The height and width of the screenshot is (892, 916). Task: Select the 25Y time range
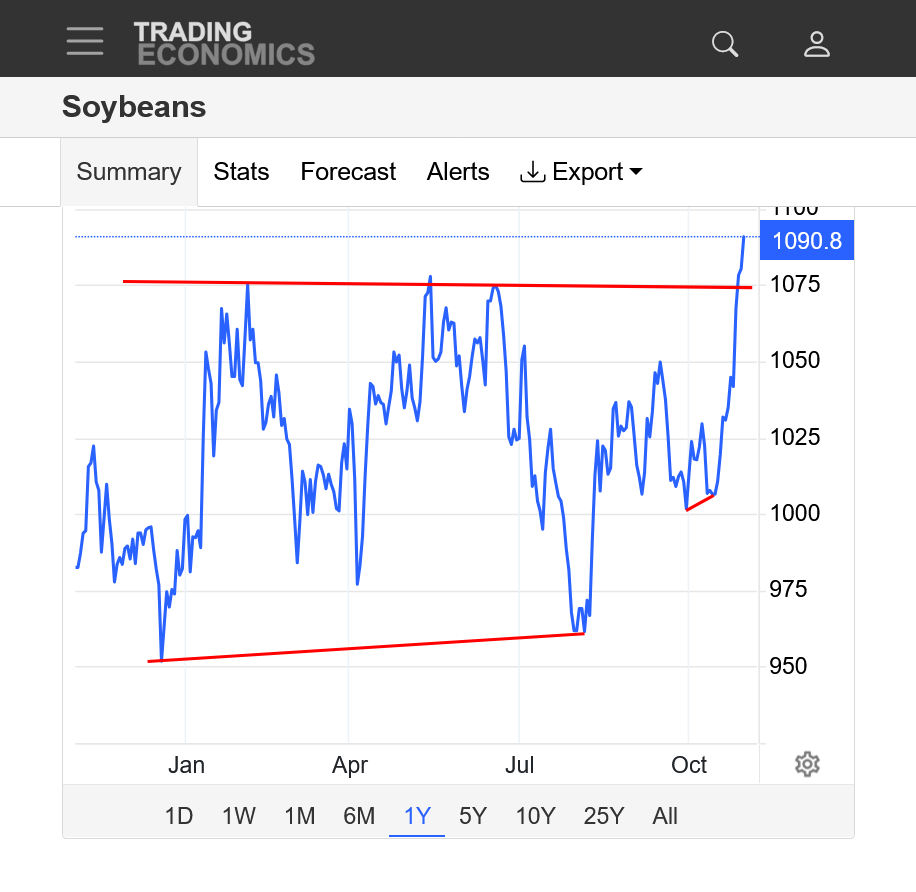[603, 816]
